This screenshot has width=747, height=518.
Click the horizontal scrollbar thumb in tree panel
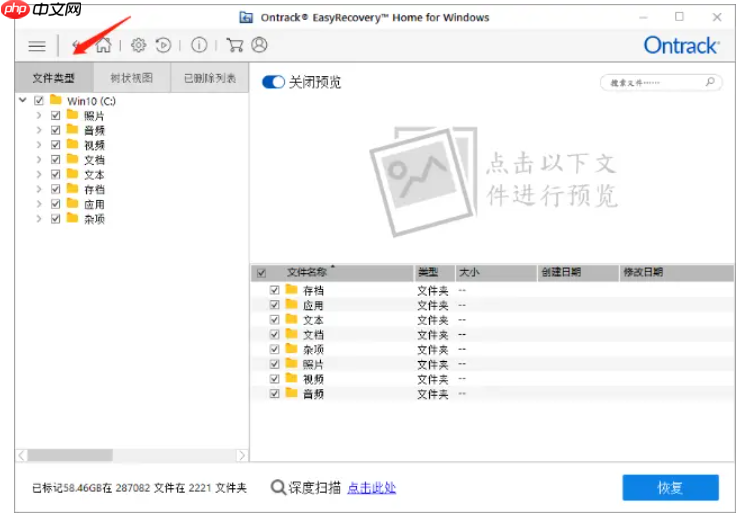pos(70,456)
